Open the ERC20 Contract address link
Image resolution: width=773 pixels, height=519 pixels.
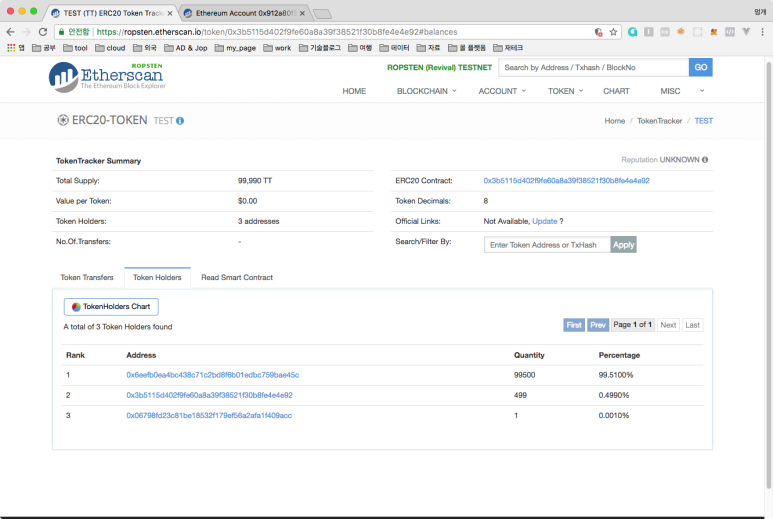point(566,181)
